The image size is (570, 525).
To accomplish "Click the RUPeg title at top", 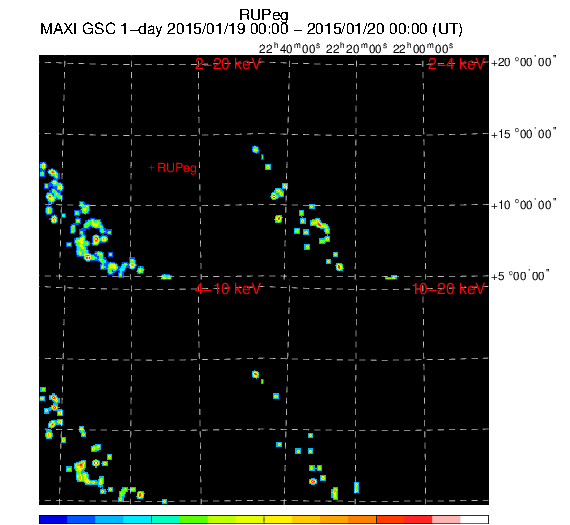I will click(264, 15).
